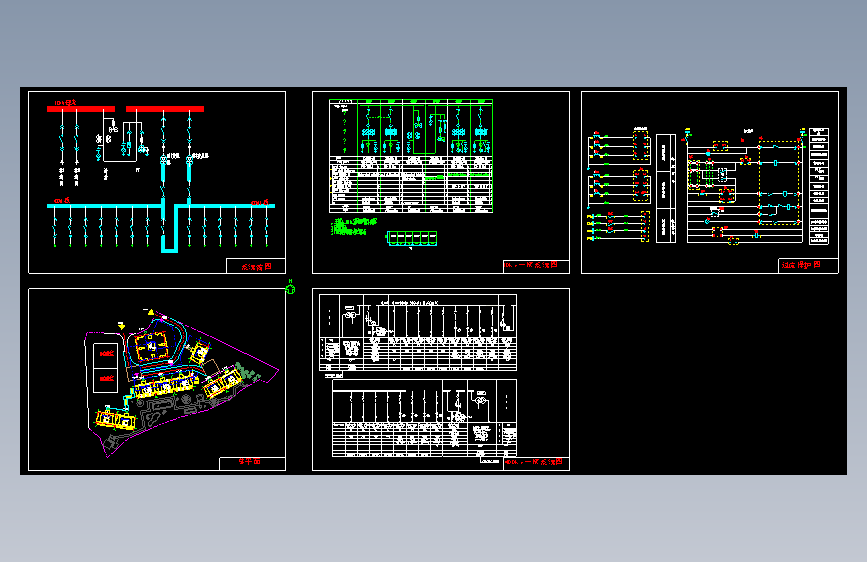Click the cyan cabinet-row elevation below the green table

point(412,238)
